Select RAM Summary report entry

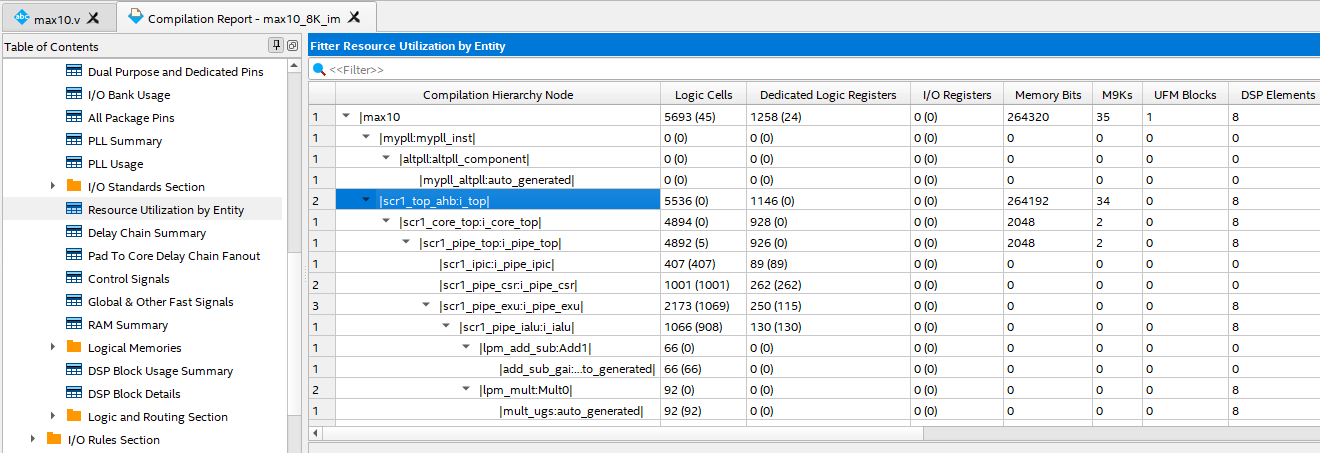coord(128,325)
